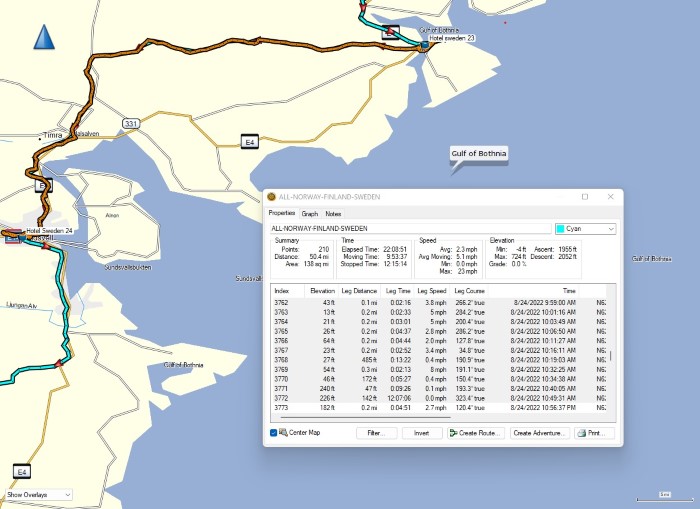This screenshot has width=700, height=509.
Task: Maximize the track properties dialog
Action: click(x=585, y=197)
